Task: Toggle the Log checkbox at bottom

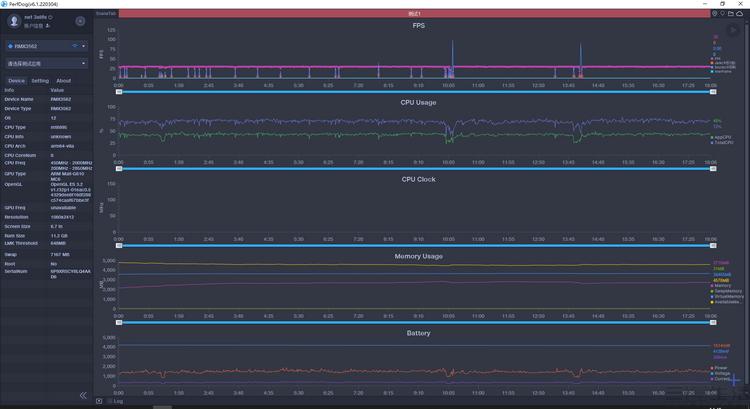Action: coord(99,401)
